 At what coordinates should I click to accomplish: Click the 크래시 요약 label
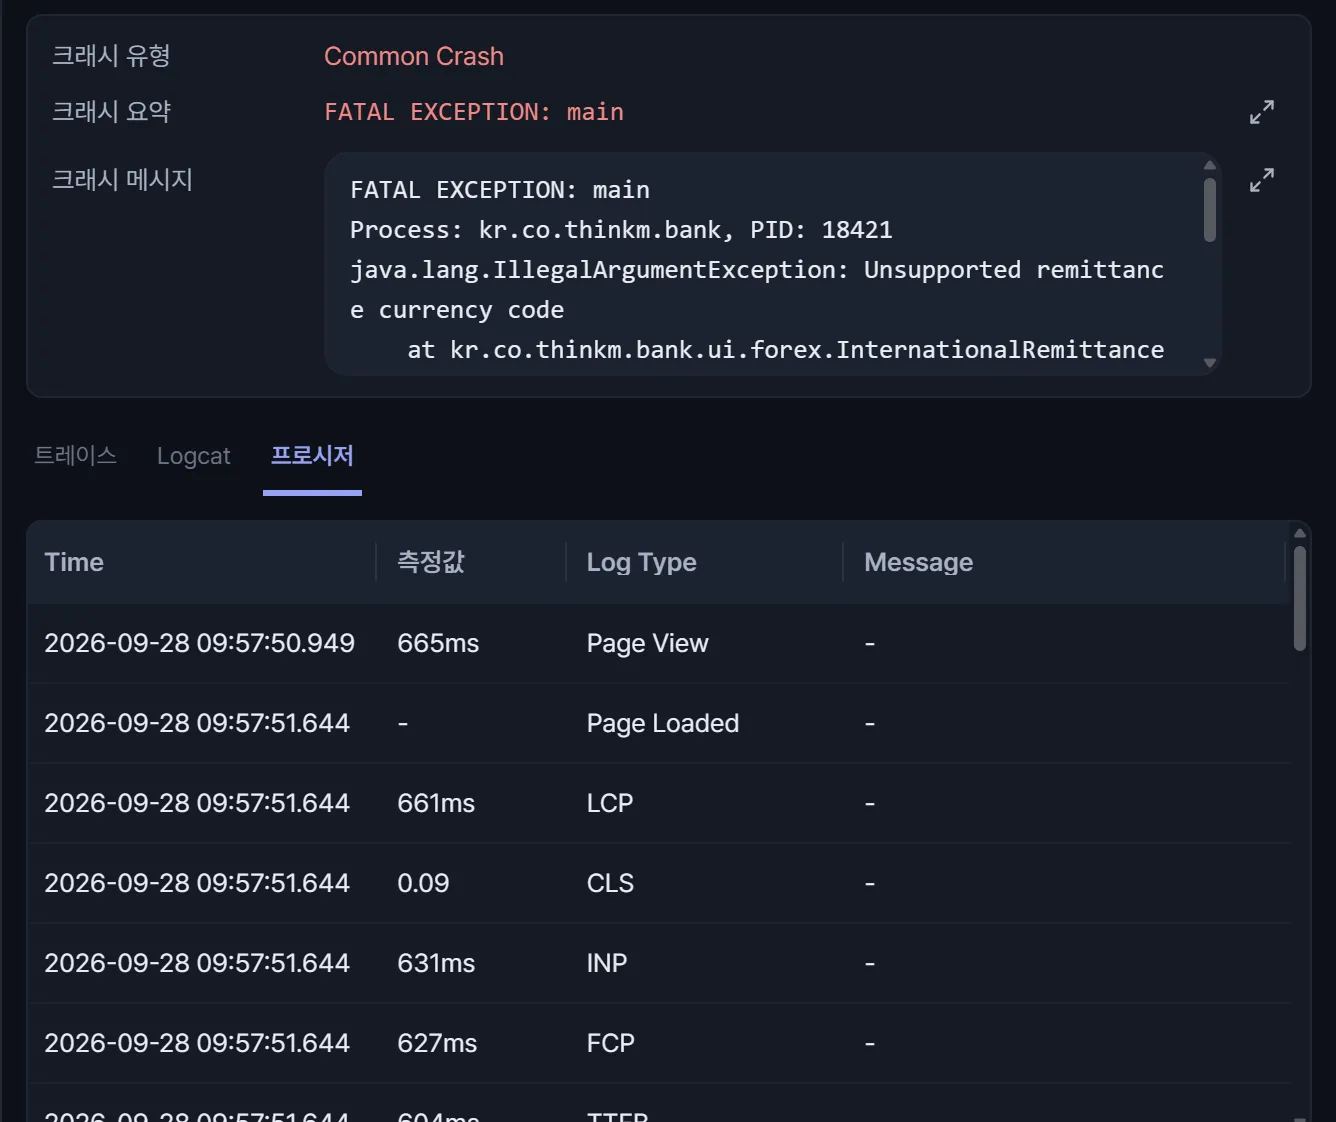111,112
